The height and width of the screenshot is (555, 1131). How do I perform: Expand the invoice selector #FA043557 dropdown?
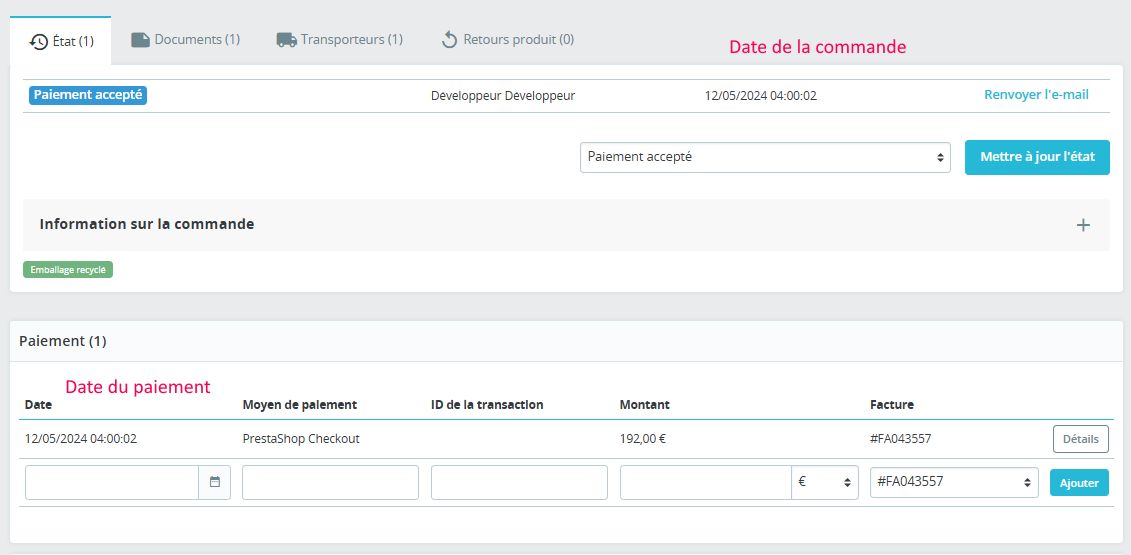(x=955, y=482)
